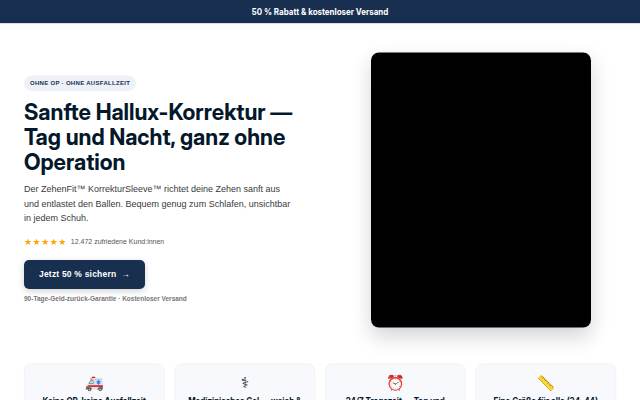The image size is (640, 400).
Task: Click the "12.472 zufriedene Kund:innen" text
Action: pyautogui.click(x=118, y=242)
